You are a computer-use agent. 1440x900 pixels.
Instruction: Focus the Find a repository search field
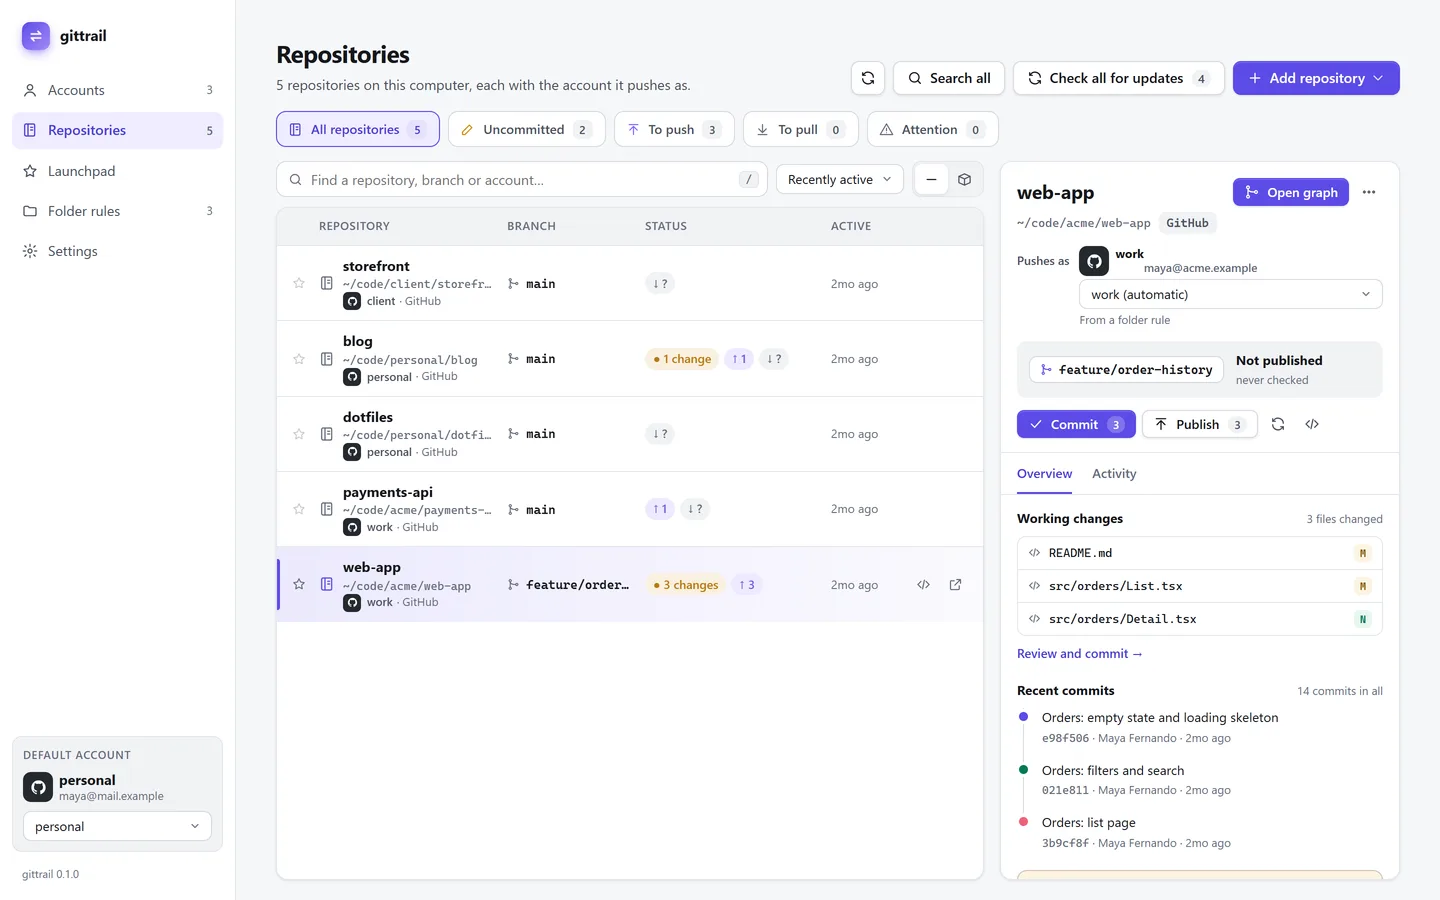tap(522, 180)
